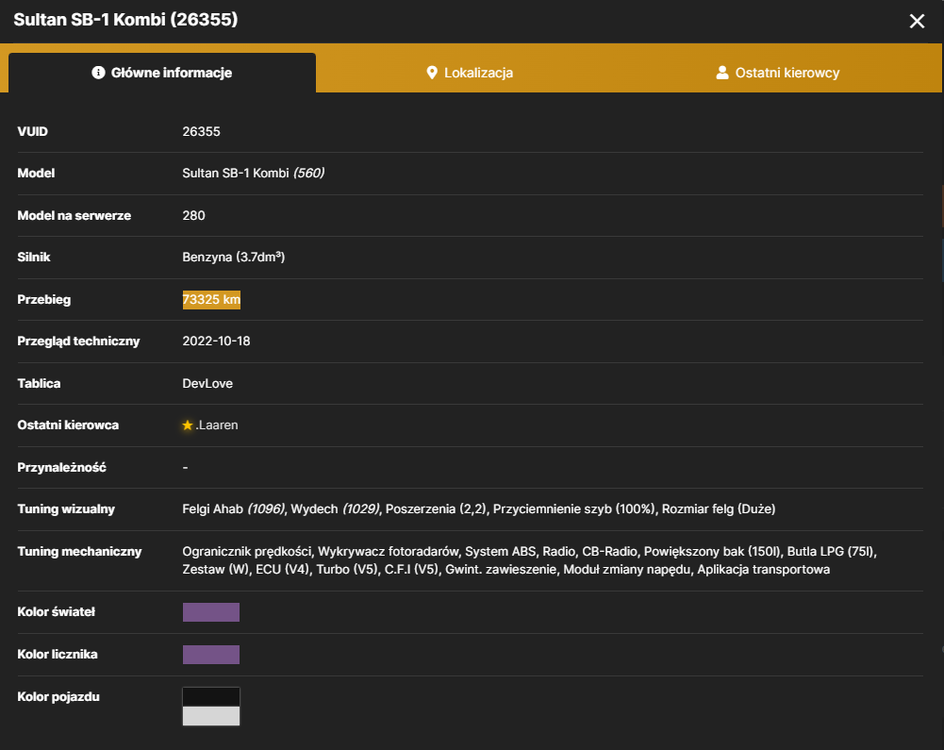Viewport: 944px width, 750px height.
Task: Open the Ostatni kierowcy tab
Action: point(778,73)
